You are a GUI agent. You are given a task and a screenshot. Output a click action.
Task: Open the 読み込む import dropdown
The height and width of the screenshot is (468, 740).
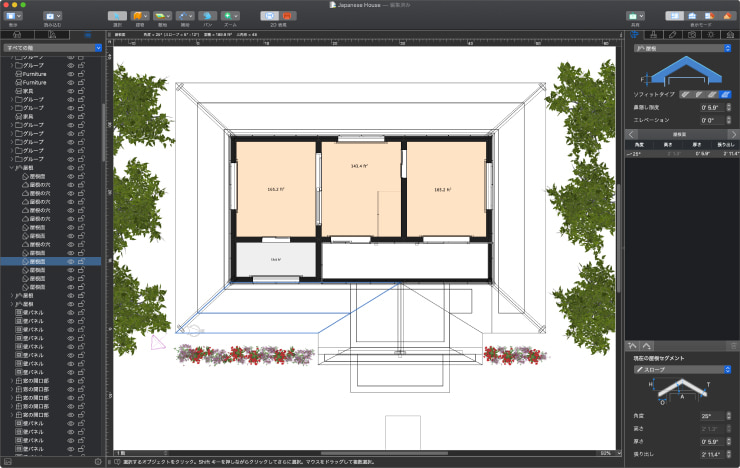(52, 16)
